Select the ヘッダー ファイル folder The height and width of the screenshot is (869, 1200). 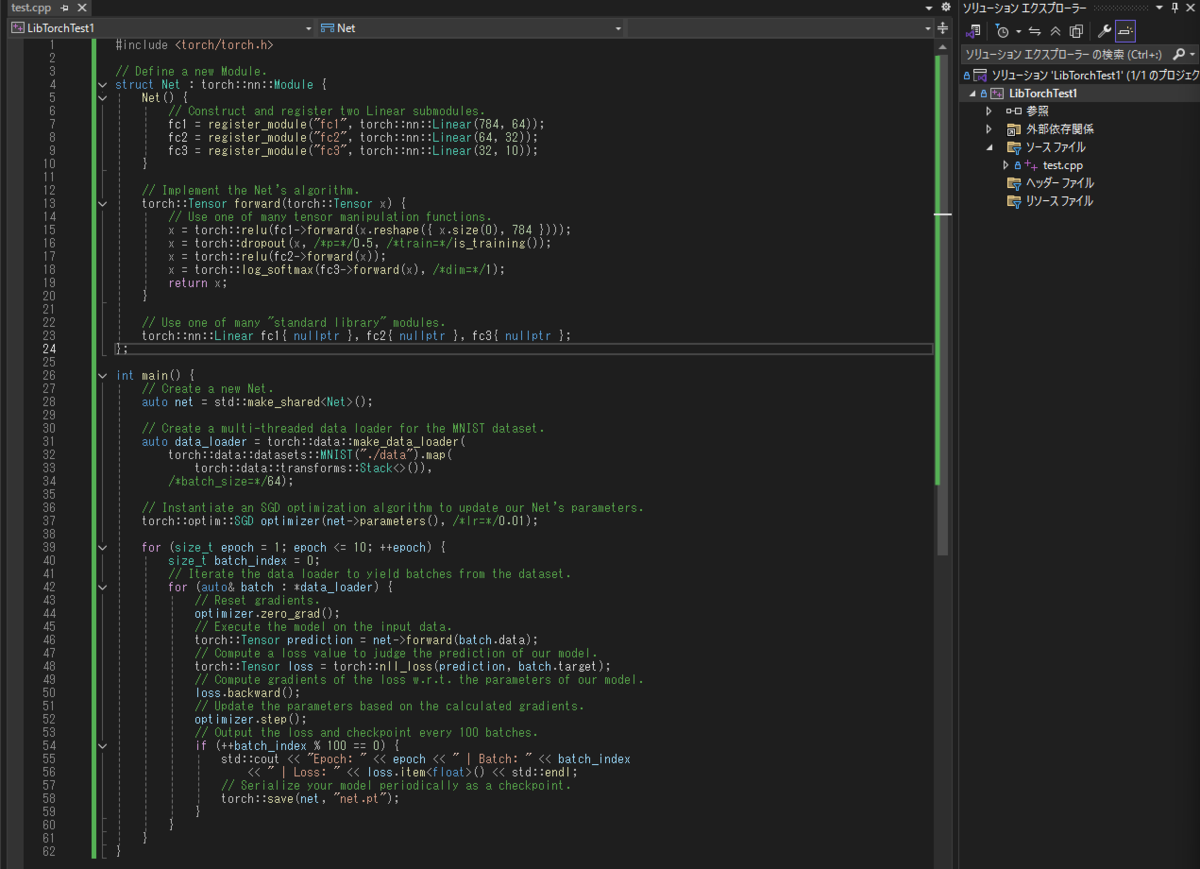(x=1059, y=183)
